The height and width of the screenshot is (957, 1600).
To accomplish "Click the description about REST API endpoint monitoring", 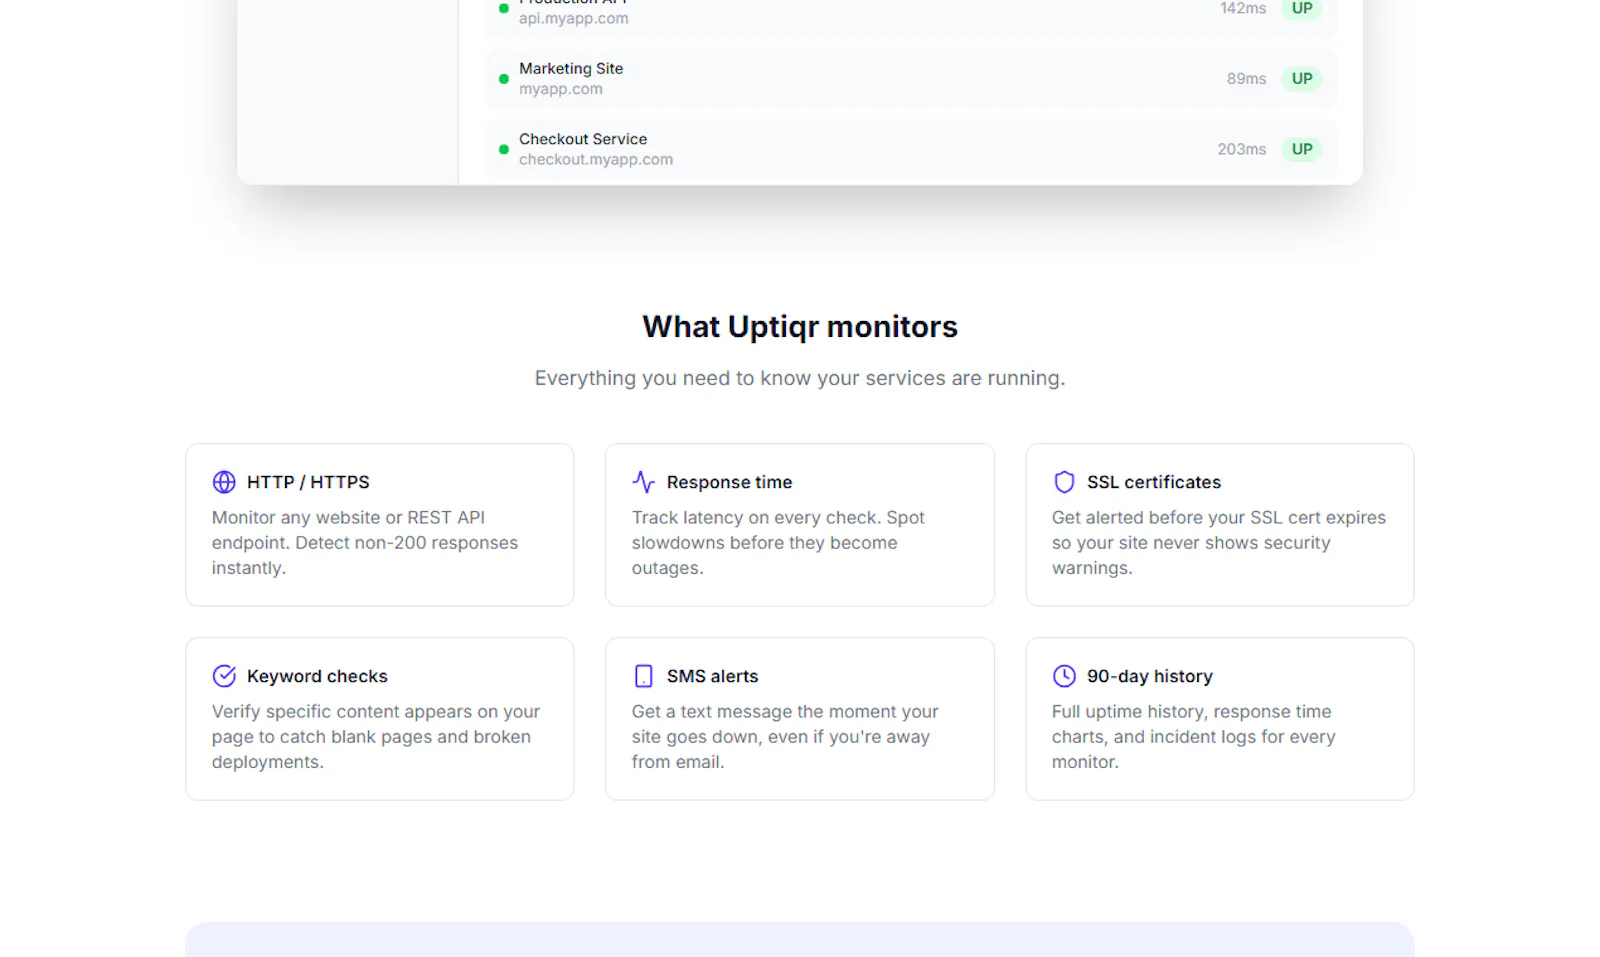I will pyautogui.click(x=365, y=543).
